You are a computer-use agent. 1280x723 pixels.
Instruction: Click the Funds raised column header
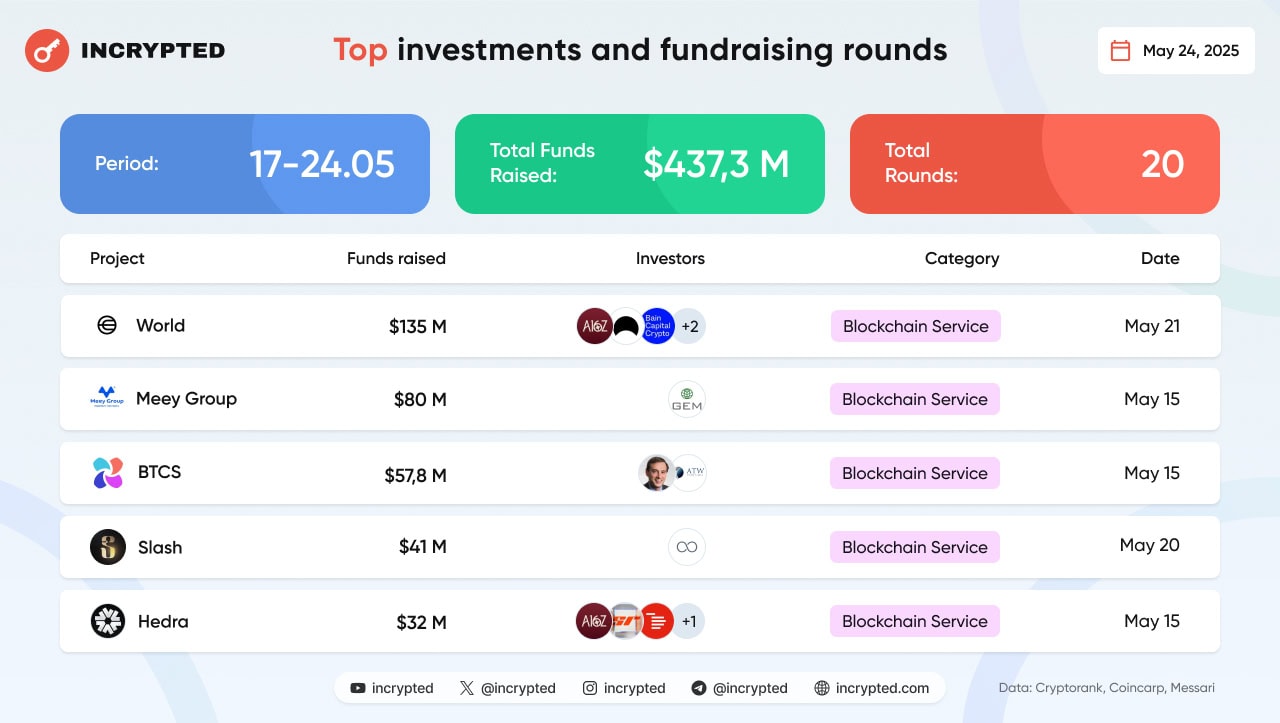pyautogui.click(x=396, y=258)
